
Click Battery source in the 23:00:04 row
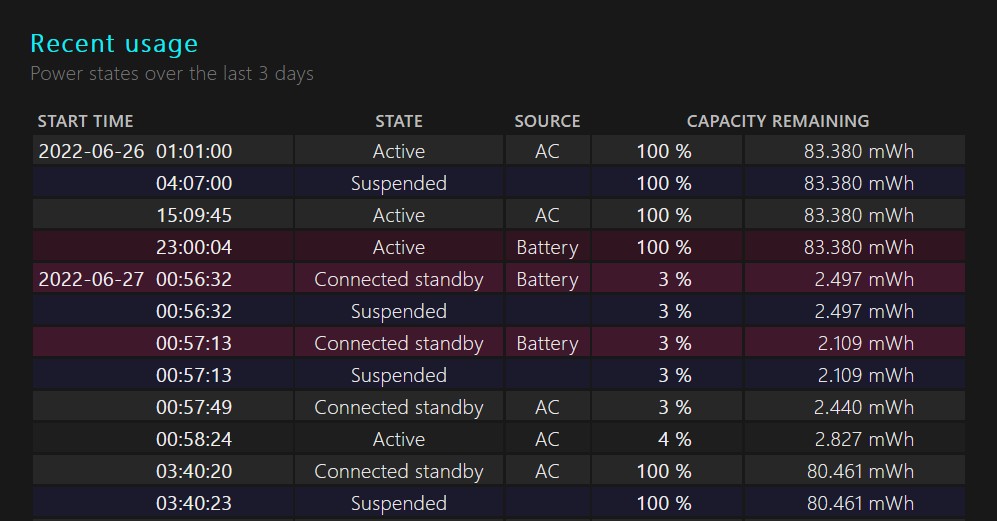tap(547, 247)
